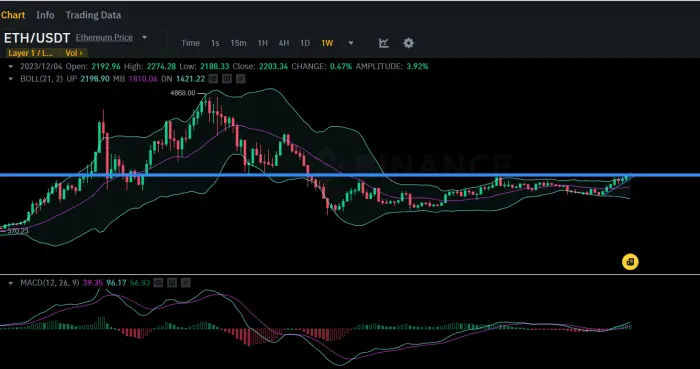The width and height of the screenshot is (700, 369).
Task: Click the 4868.00 high price label
Action: point(183,93)
